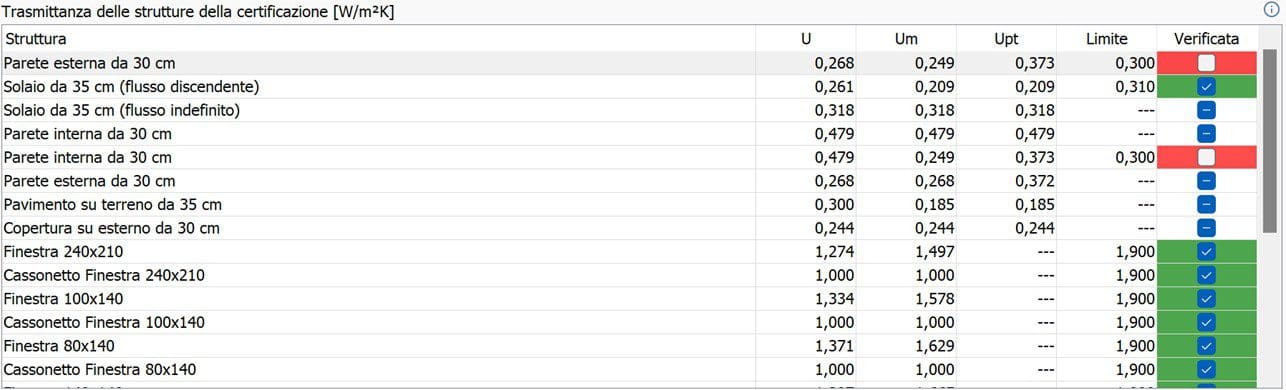Select the Cassonetto Finestra 240x210 row
Screen dimensions: 1286x390
[x=629, y=275]
